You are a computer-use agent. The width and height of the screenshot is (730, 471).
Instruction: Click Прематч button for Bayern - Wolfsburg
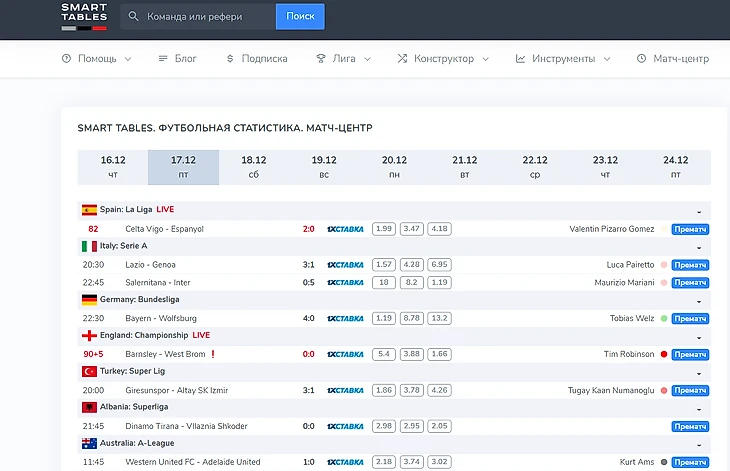pos(689,319)
